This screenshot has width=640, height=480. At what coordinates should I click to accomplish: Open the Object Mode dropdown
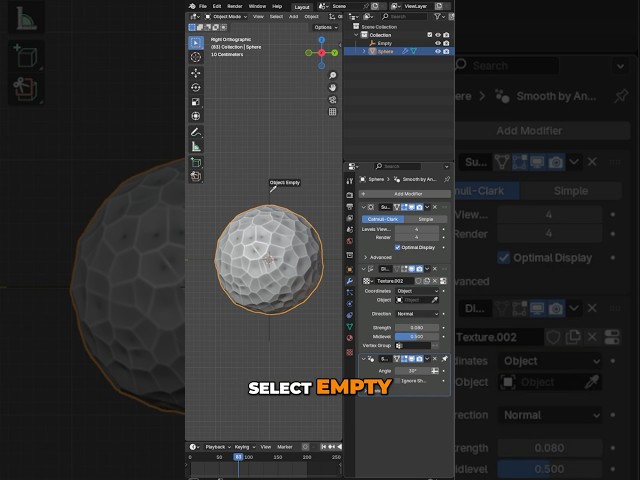[226, 17]
